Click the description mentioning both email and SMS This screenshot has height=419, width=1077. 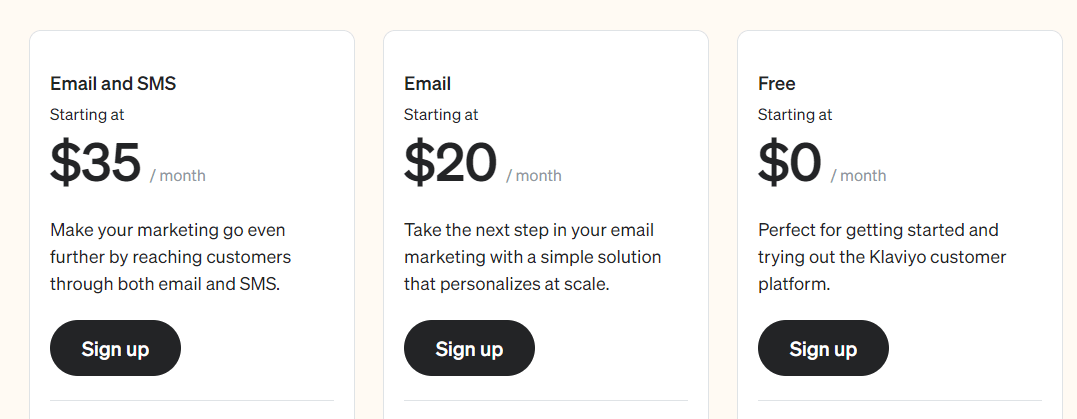coord(171,257)
